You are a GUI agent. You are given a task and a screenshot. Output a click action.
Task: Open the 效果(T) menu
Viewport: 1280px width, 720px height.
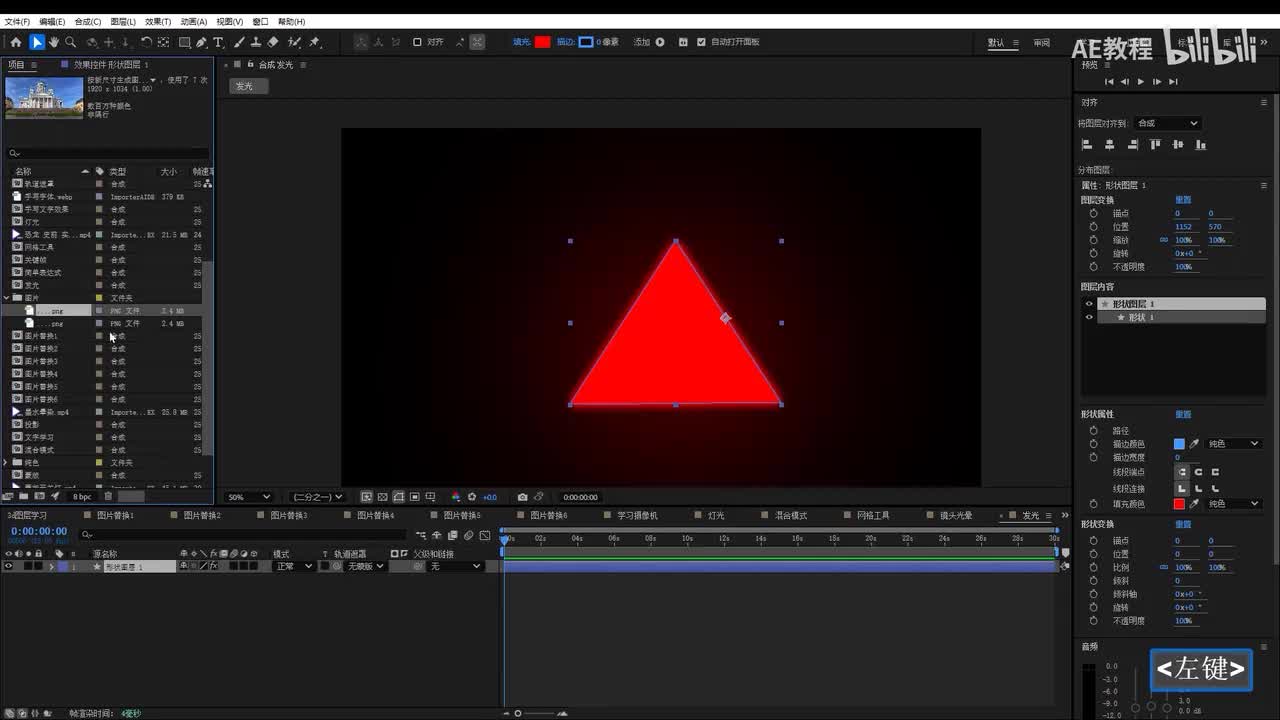click(158, 21)
